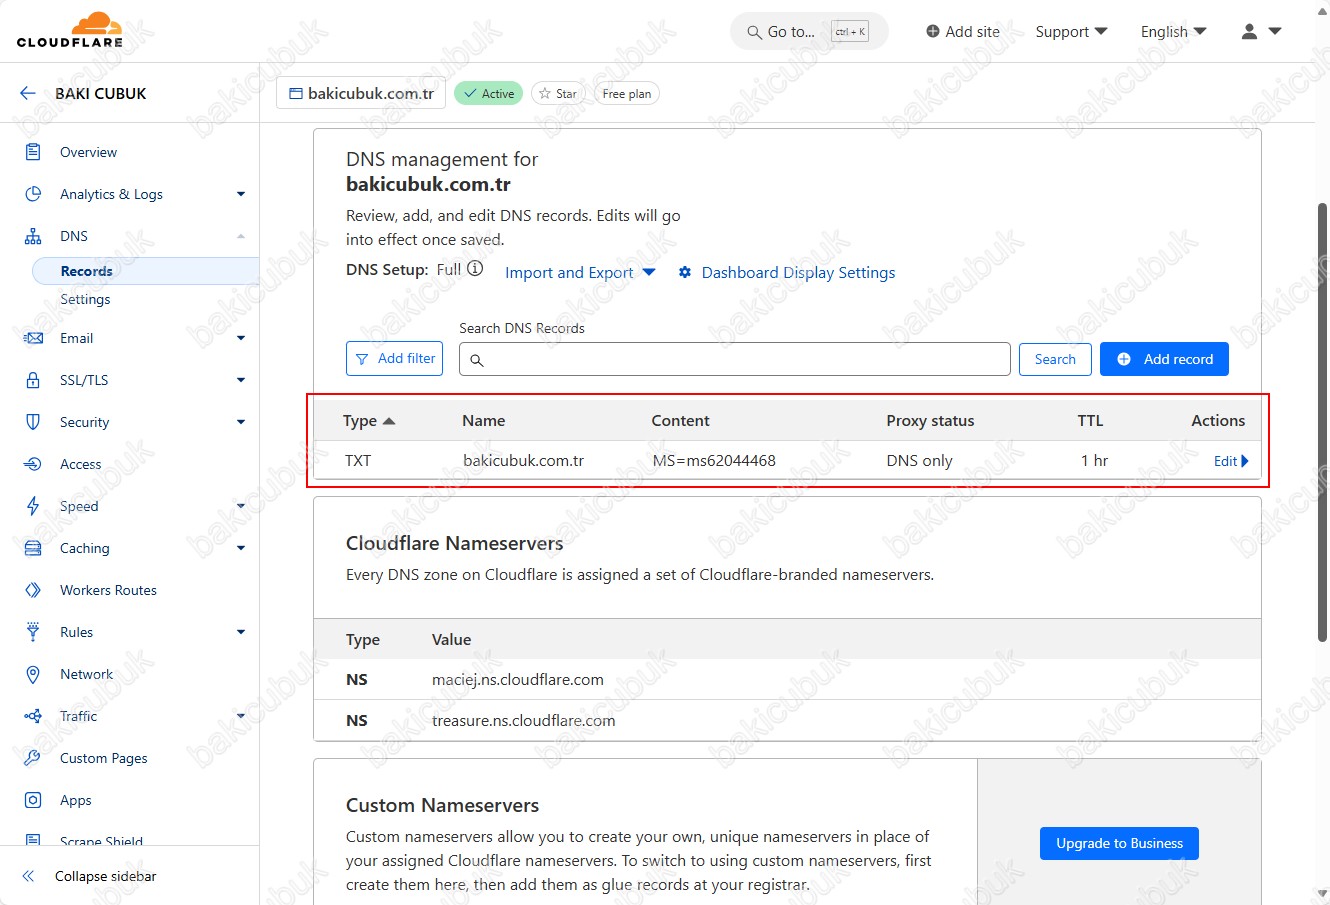Image resolution: width=1330 pixels, height=905 pixels.
Task: Click Add site in top bar
Action: (x=962, y=32)
